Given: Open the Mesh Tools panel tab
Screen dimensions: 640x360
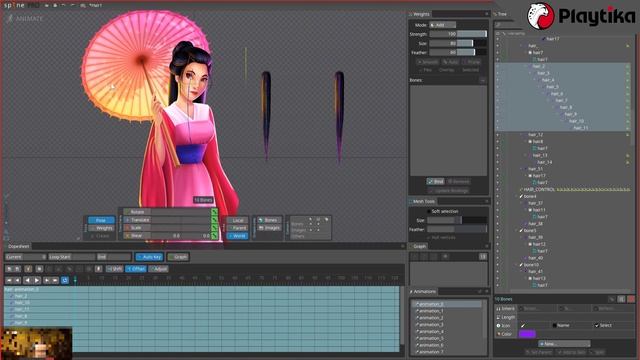Looking at the screenshot, I should point(422,201).
